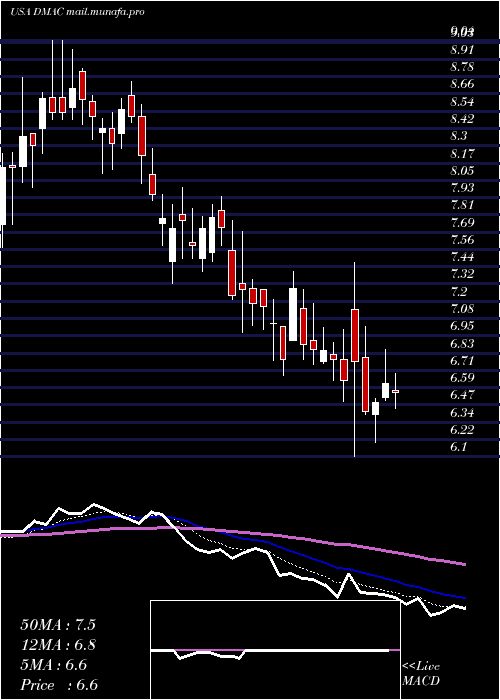Click the 8.05 price axis label
This screenshot has height=700, width=500.
click(462, 171)
